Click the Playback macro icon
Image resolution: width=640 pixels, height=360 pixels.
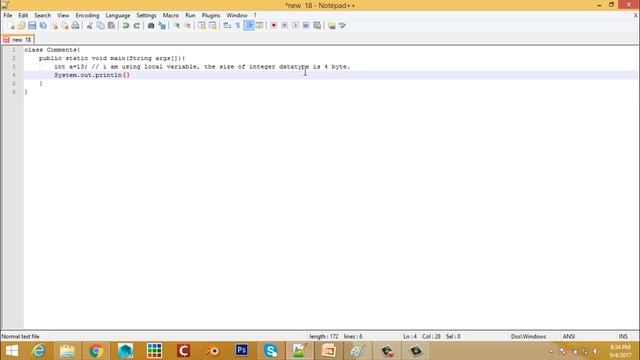tap(296, 26)
